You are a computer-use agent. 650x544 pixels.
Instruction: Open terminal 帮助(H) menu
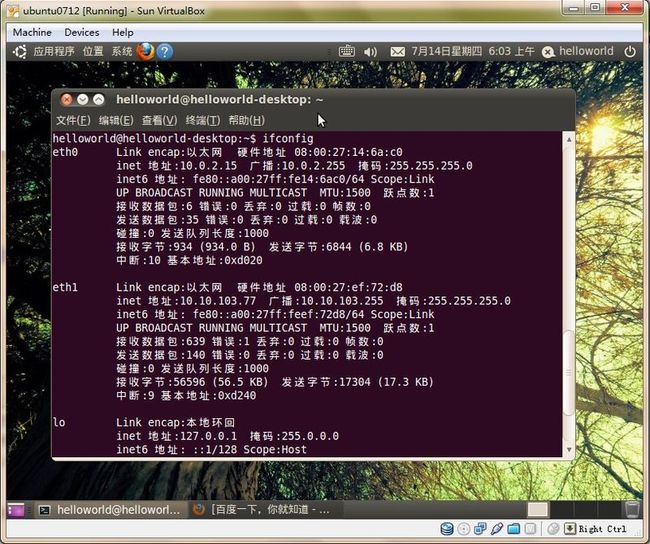point(246,120)
